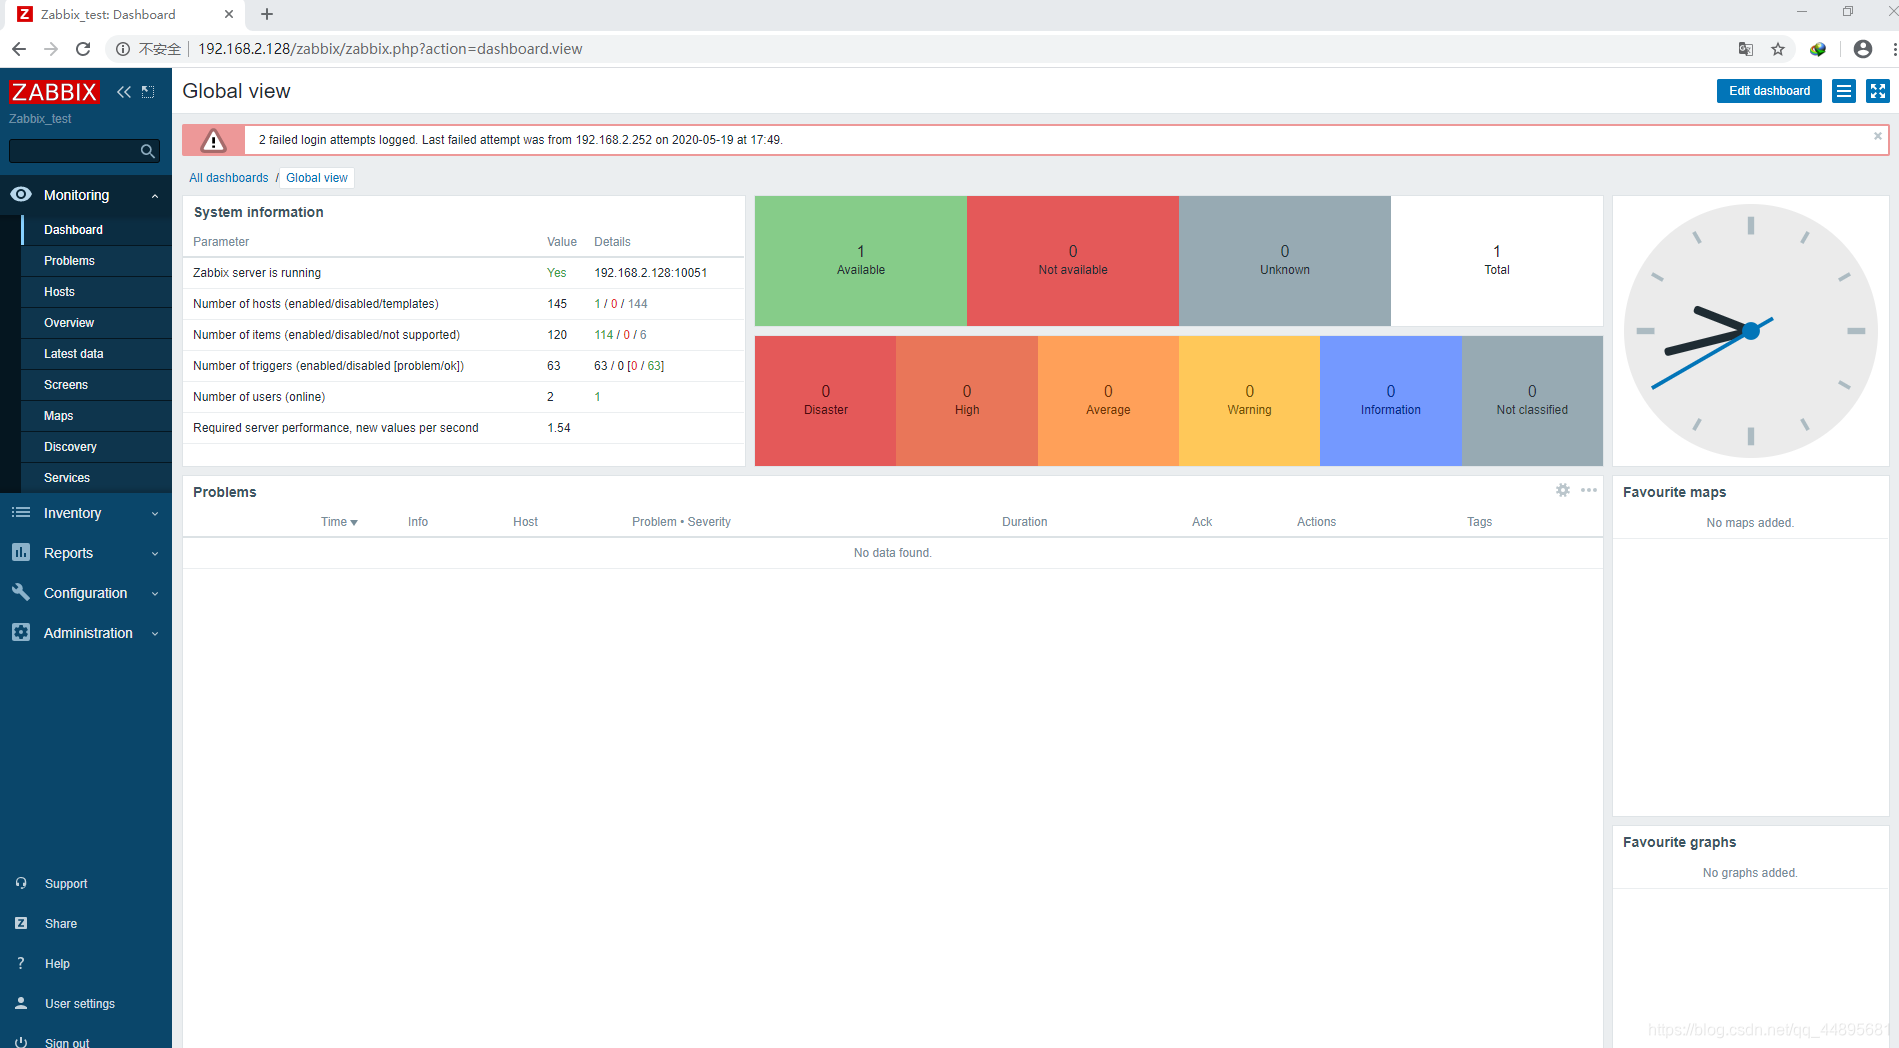
Task: Click the analog clock widget
Action: click(1750, 331)
